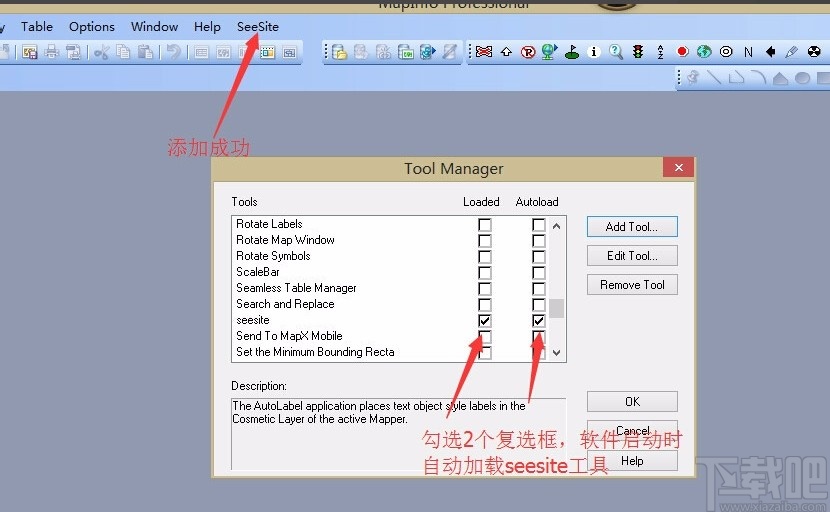This screenshot has height=512, width=830.
Task: Click the Save Workspace toolbar icon
Action: [x=30, y=52]
